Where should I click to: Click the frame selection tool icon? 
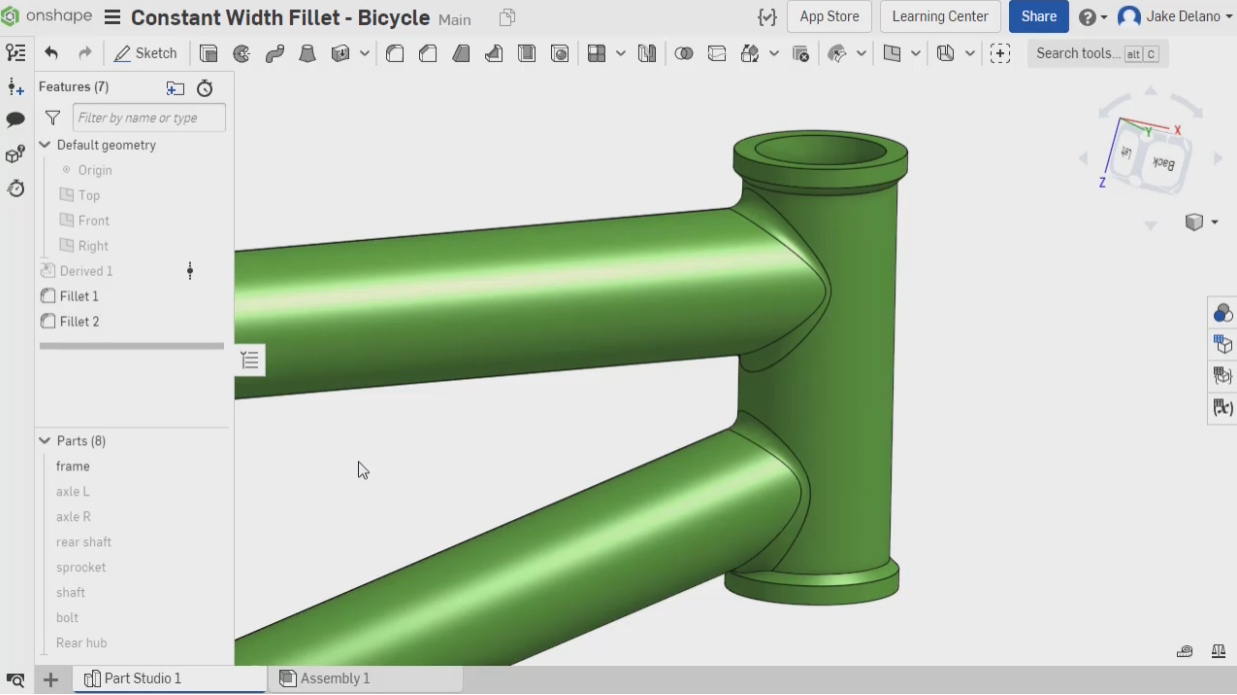click(x=1000, y=54)
